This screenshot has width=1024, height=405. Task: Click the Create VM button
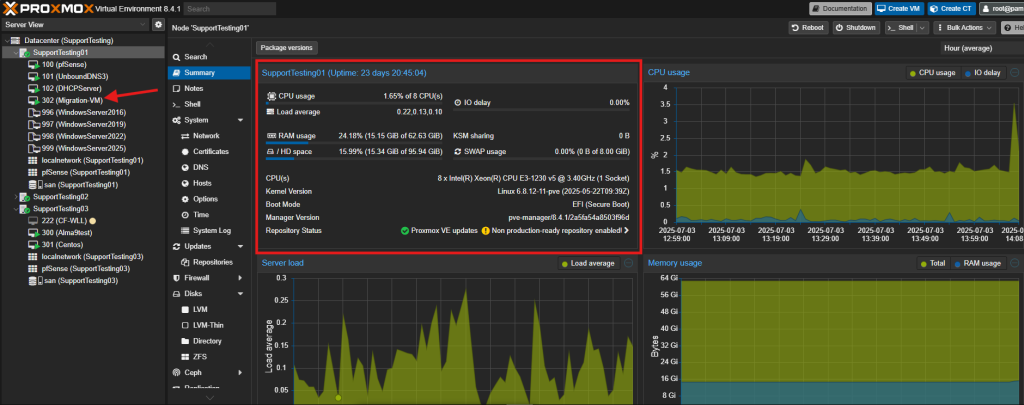coord(899,8)
